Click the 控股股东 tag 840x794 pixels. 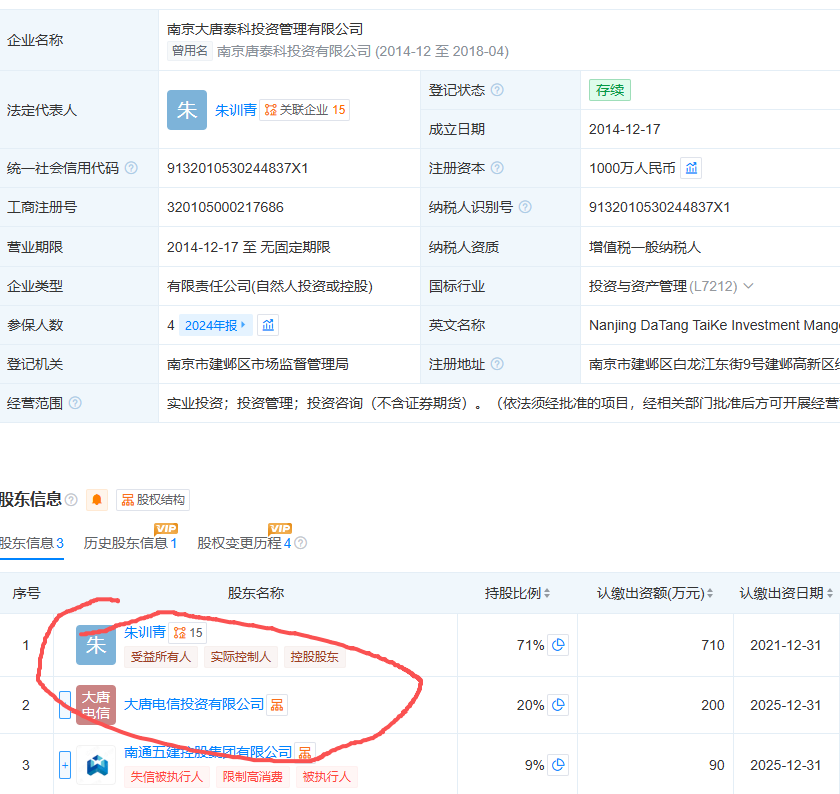[314, 657]
